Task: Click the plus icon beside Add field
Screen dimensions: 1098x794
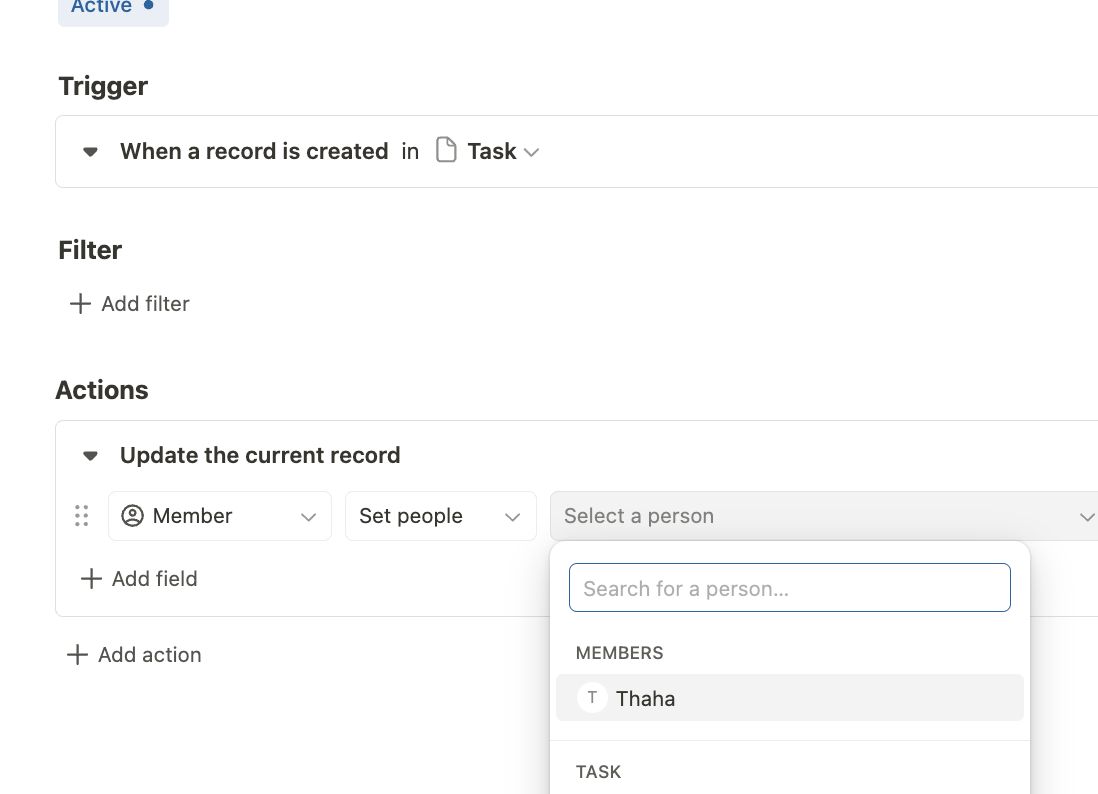Action: click(91, 579)
